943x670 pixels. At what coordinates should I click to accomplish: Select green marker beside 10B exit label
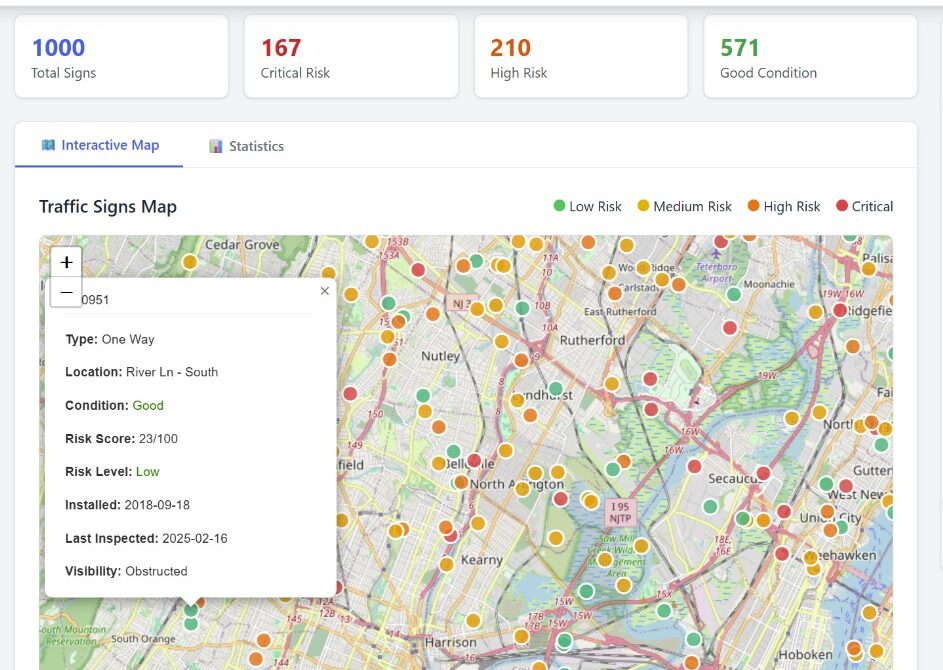coord(522,308)
